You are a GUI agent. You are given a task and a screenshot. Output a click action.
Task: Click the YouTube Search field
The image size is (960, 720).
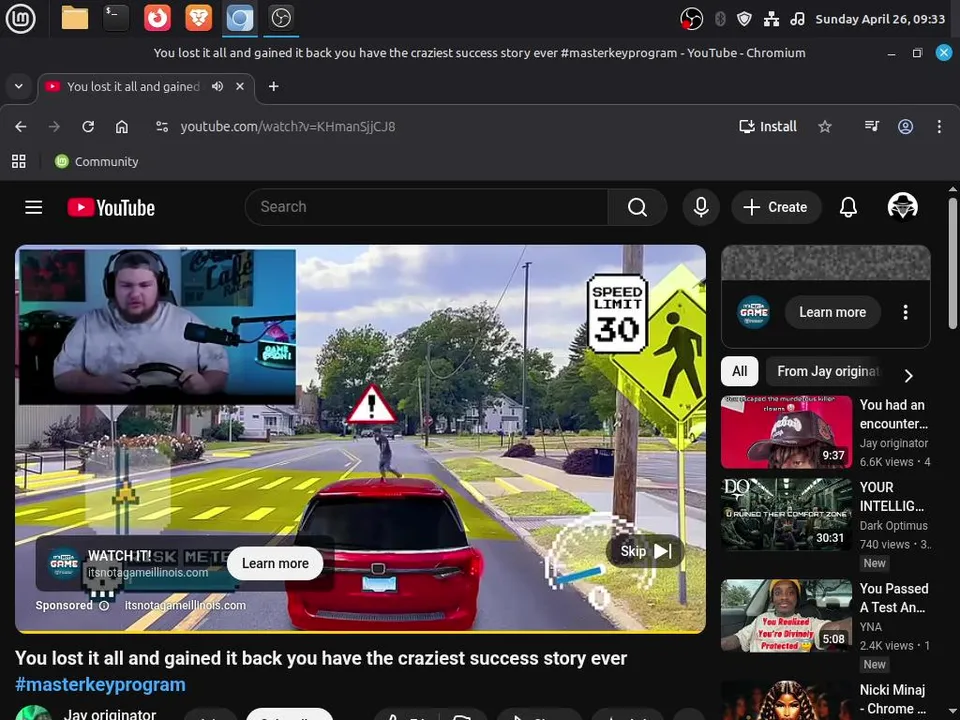426,207
